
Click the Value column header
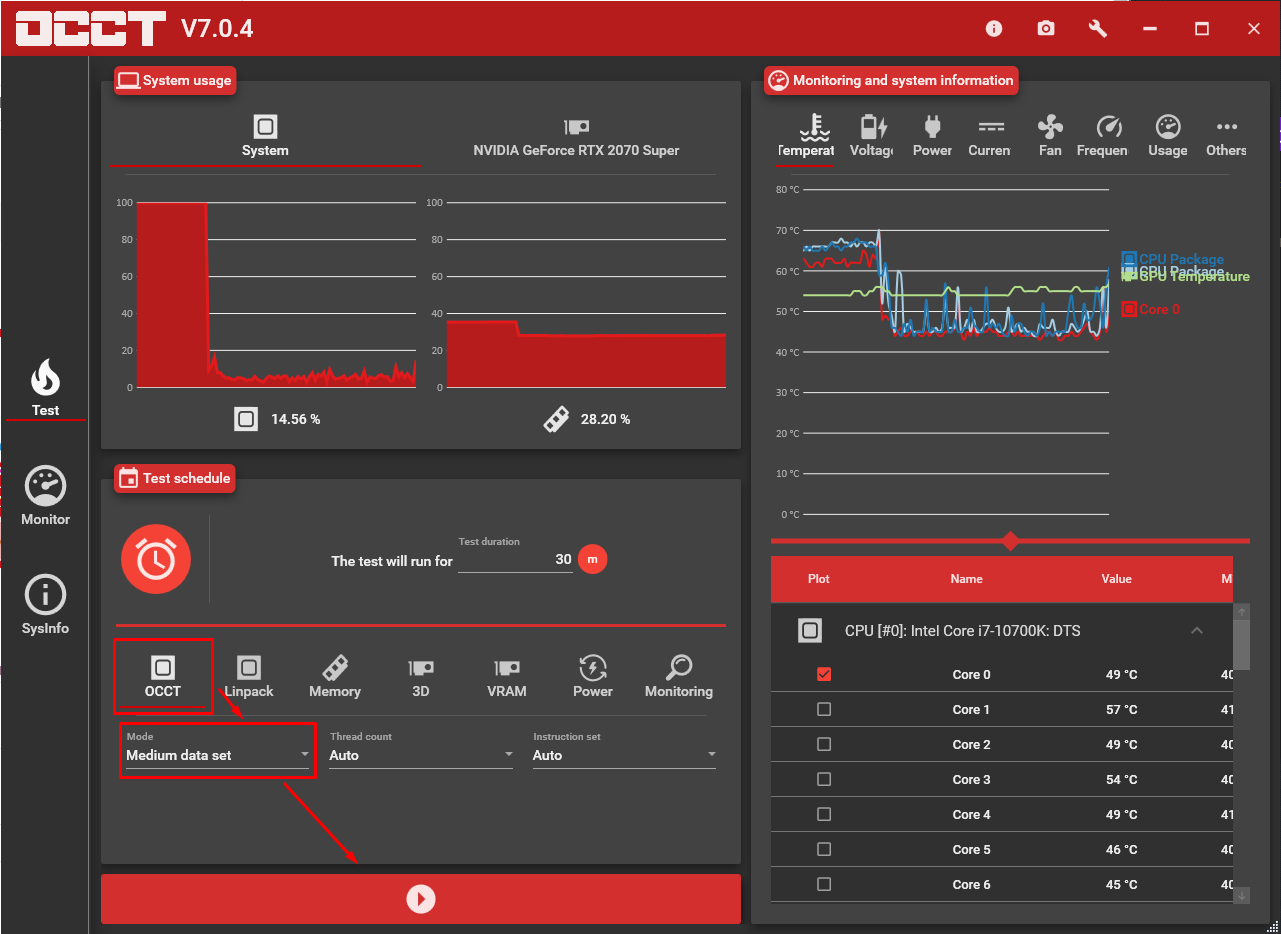[1117, 579]
